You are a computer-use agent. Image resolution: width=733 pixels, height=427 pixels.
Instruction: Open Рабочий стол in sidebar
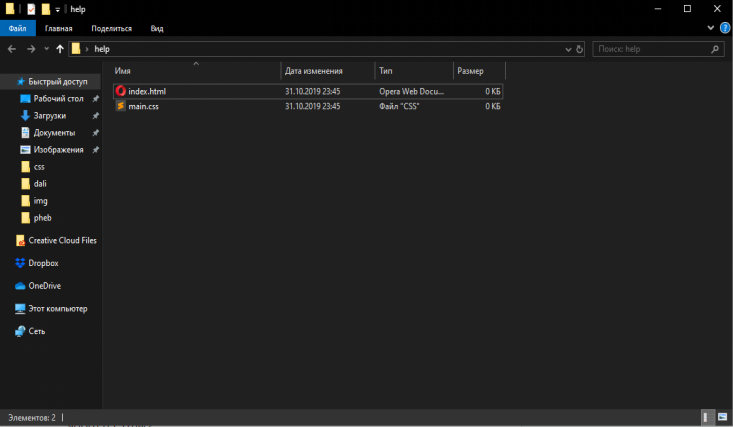pyautogui.click(x=58, y=99)
